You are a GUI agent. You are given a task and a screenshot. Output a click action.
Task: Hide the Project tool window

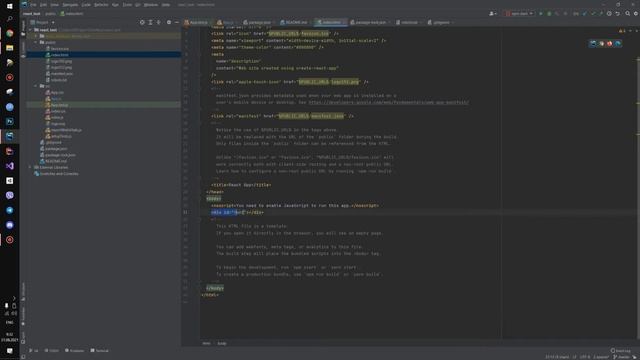pos(176,22)
